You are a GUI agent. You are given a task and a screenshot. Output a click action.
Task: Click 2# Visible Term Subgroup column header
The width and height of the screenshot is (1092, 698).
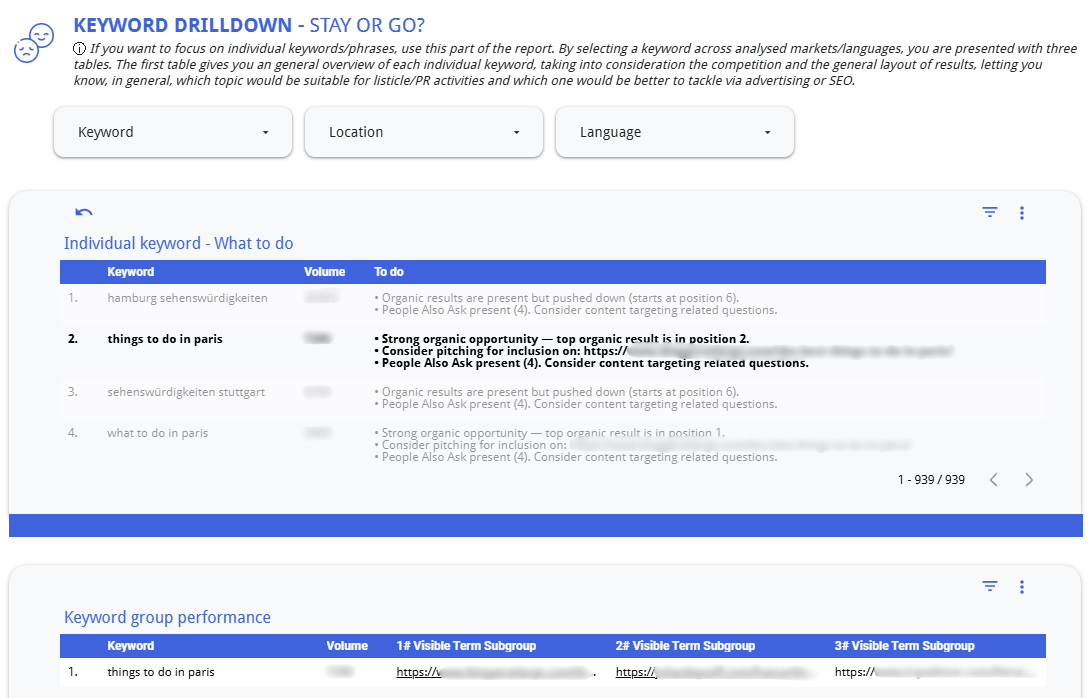pos(685,646)
